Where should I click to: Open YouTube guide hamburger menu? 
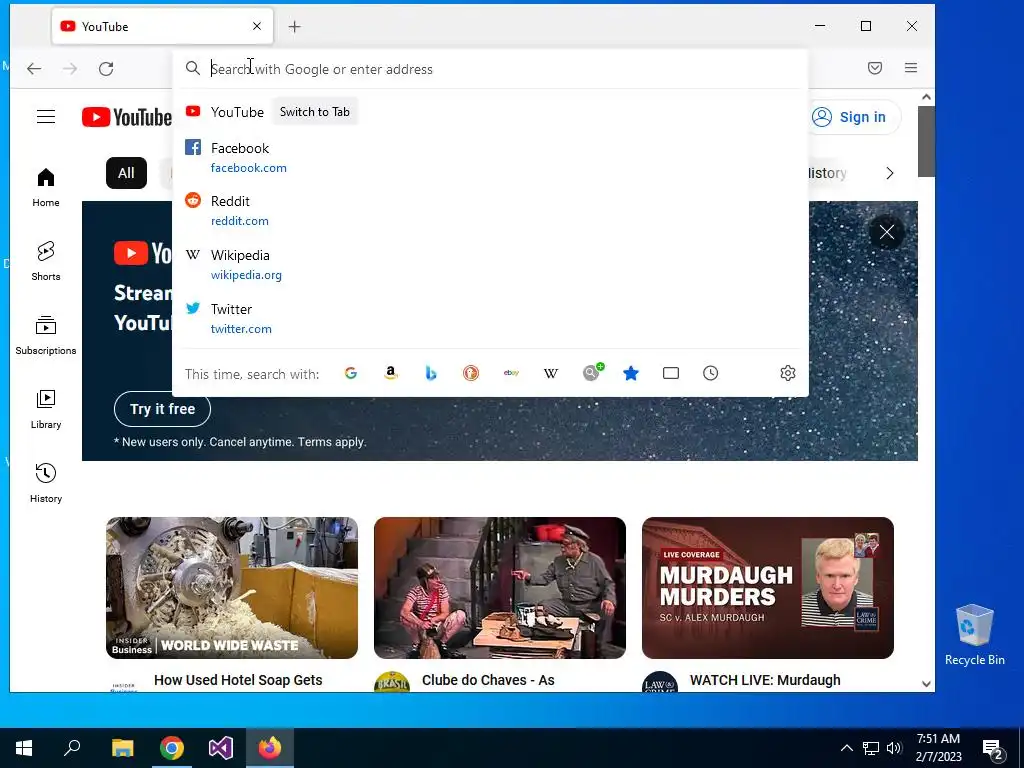46,117
